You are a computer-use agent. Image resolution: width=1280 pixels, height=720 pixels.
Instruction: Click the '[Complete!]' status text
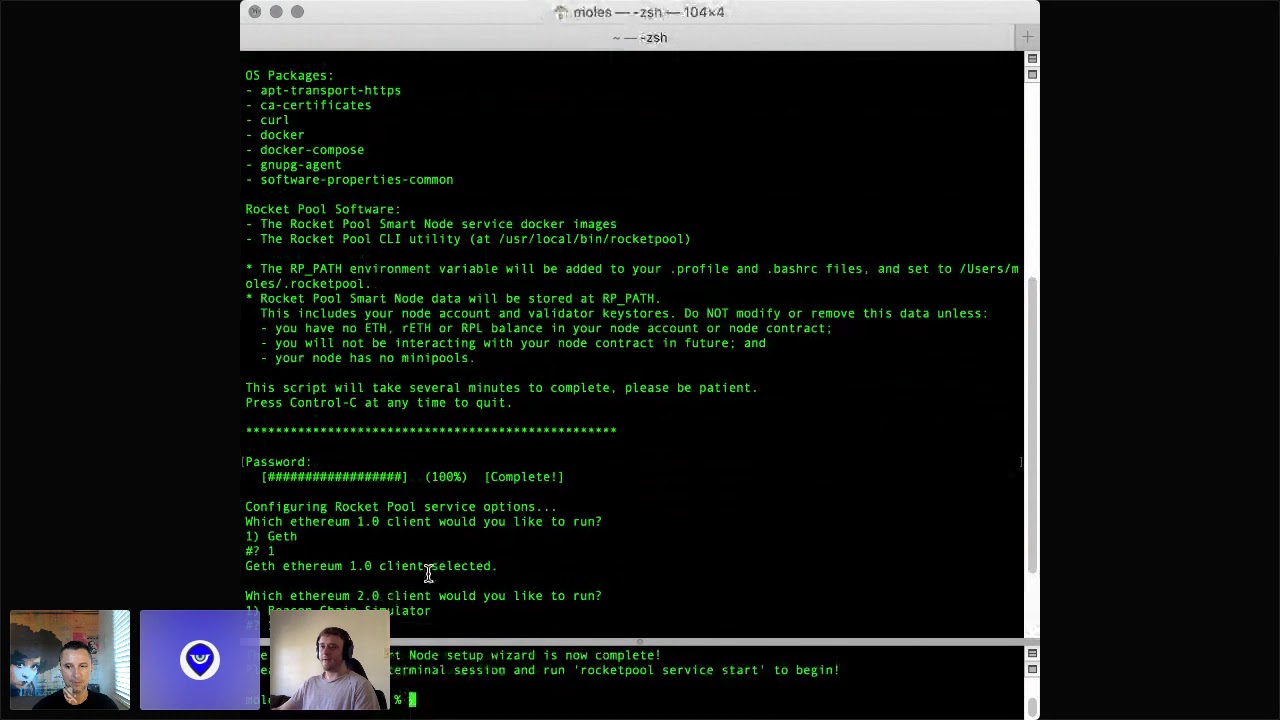pyautogui.click(x=524, y=477)
